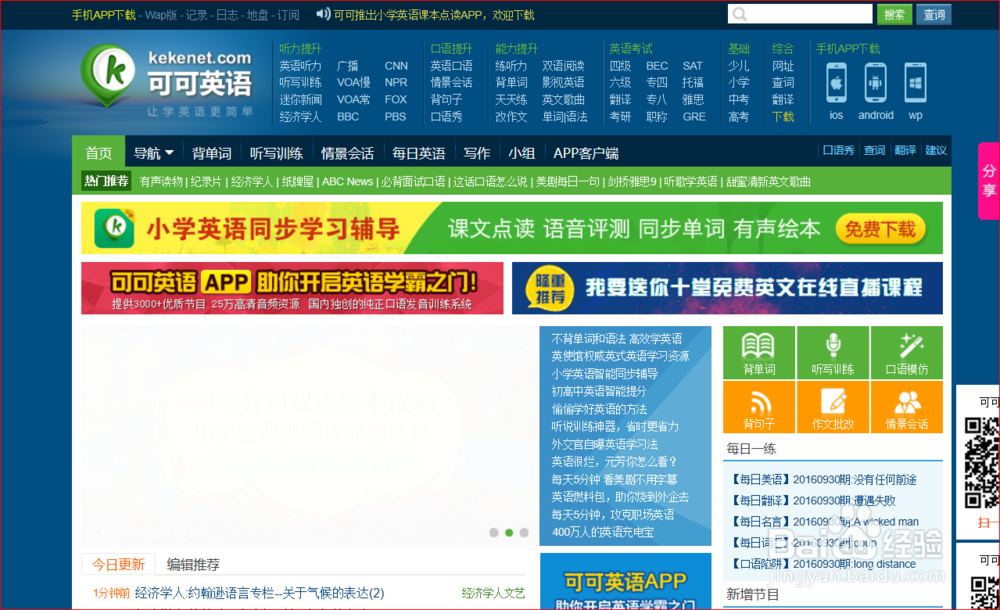Open the 约翰逊语言专栏 article link

(260, 593)
